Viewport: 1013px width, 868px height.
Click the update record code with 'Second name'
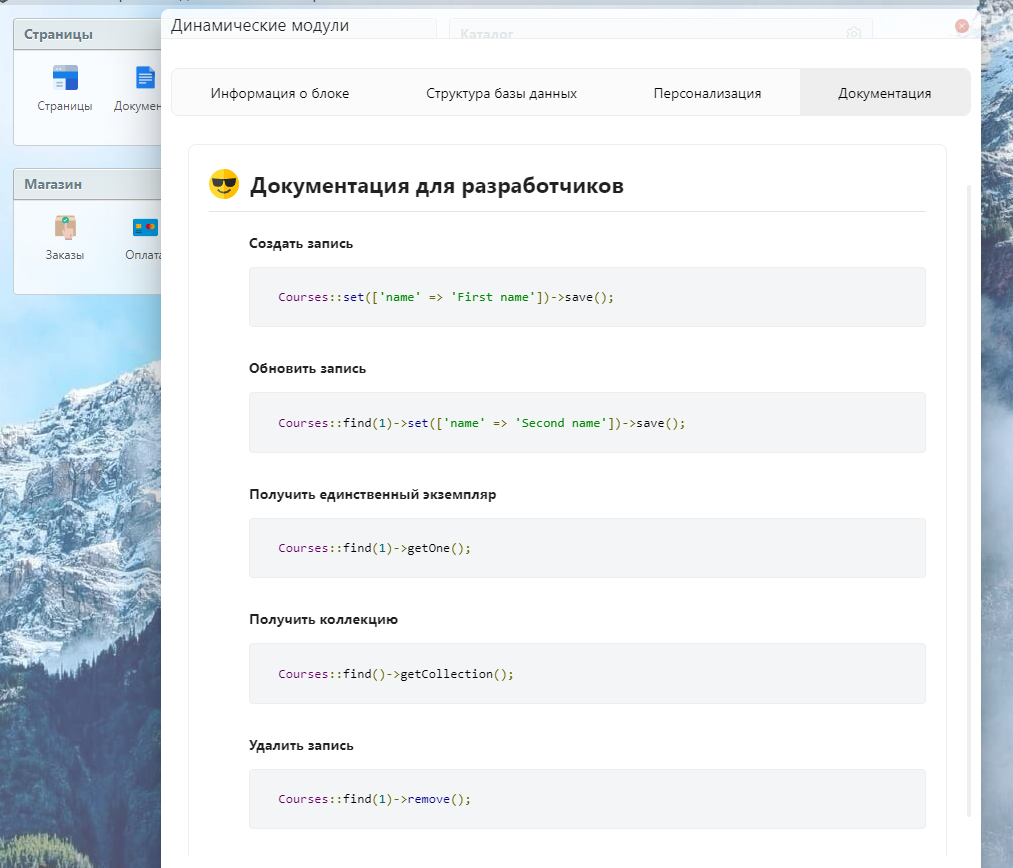coord(587,423)
